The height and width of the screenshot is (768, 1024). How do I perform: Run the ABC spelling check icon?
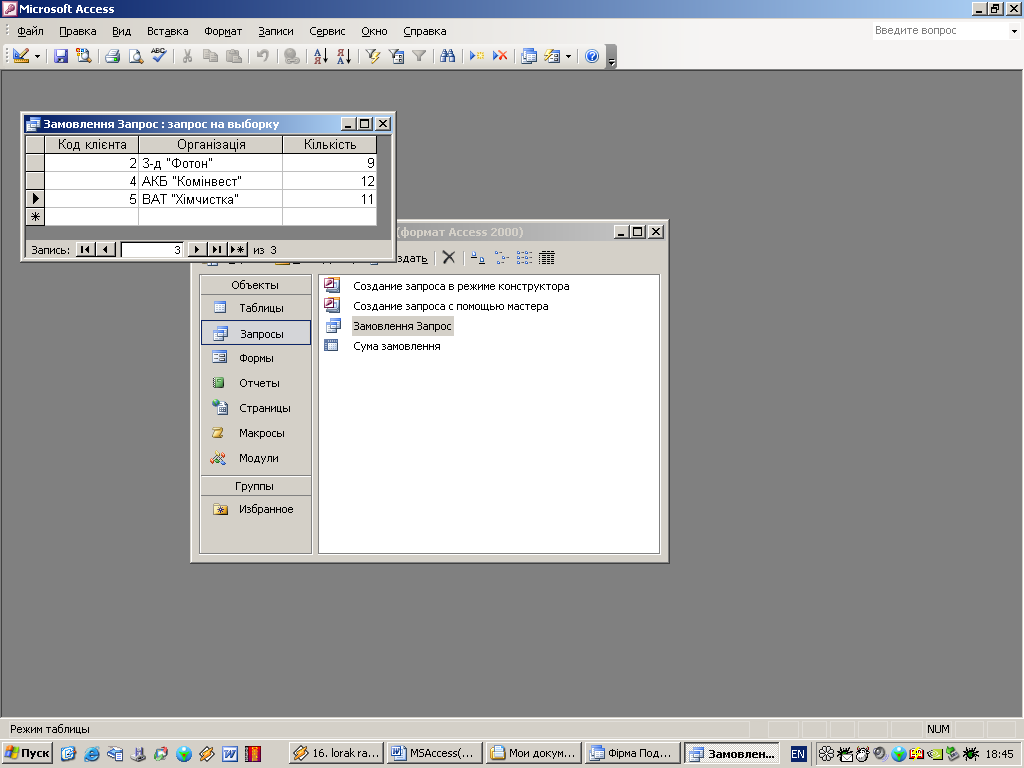[159, 56]
